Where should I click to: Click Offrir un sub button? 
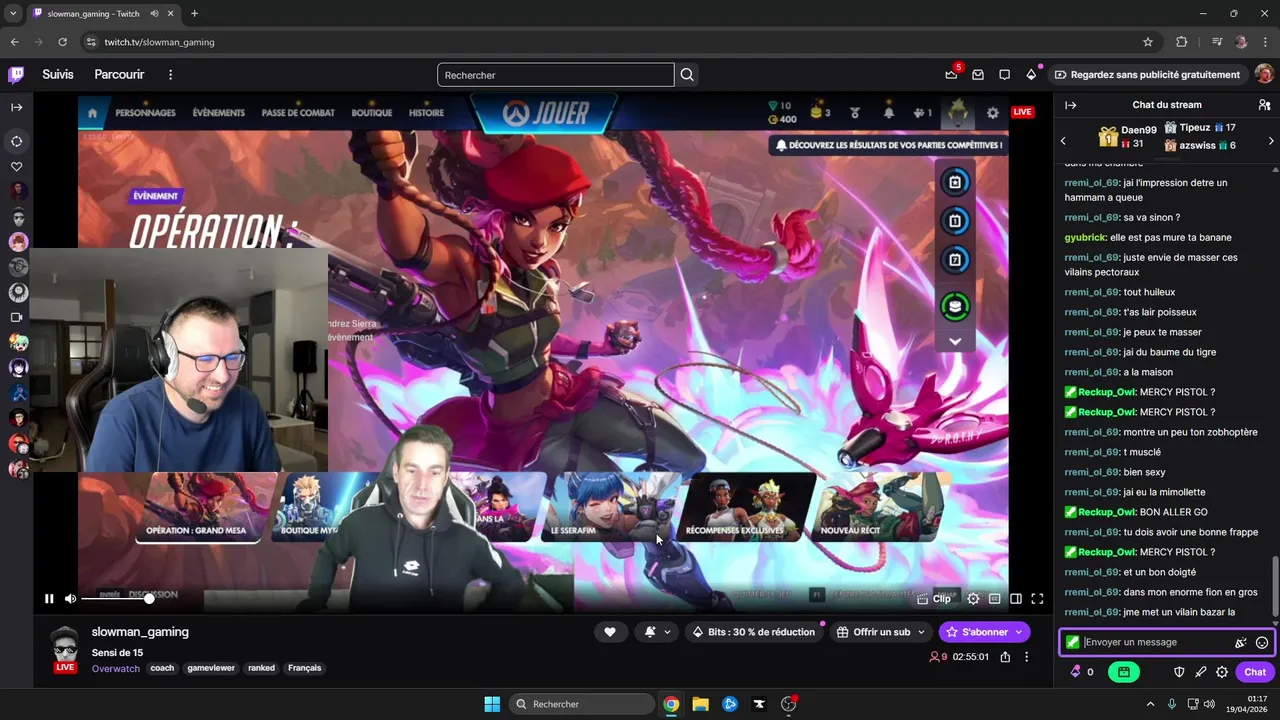pyautogui.click(x=873, y=632)
